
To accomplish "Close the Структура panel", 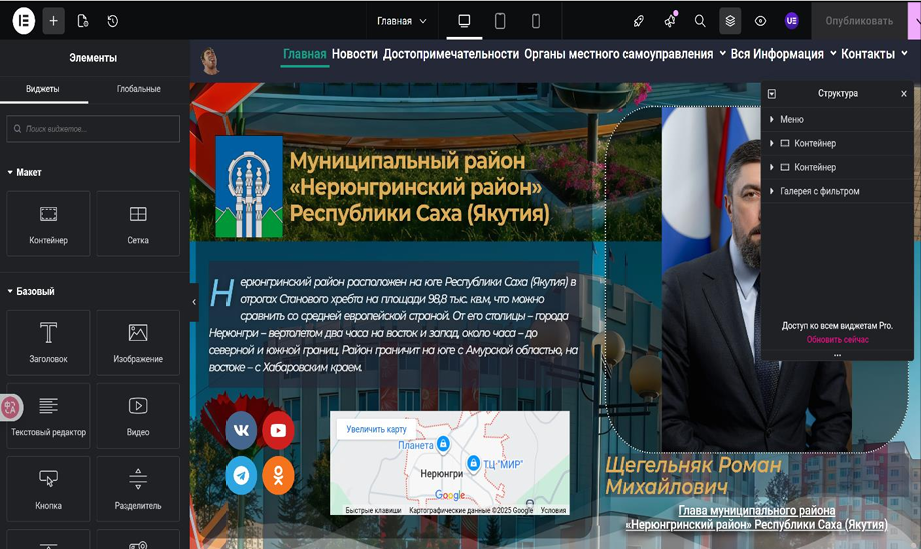I will pyautogui.click(x=904, y=93).
